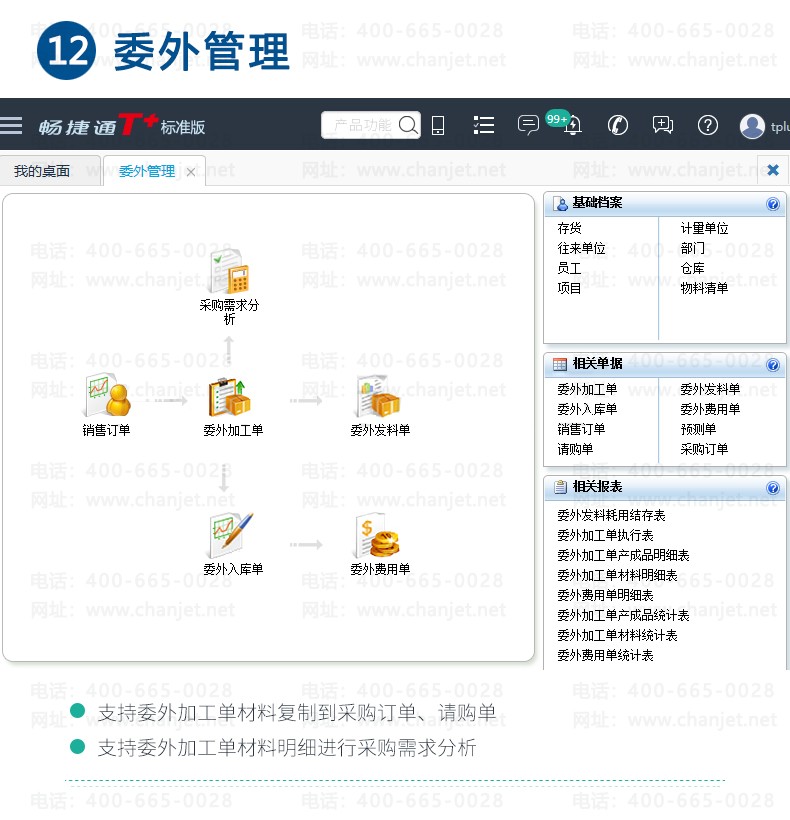The image size is (790, 820).
Task: Open the question mark help icon in header
Action: pyautogui.click(x=707, y=126)
